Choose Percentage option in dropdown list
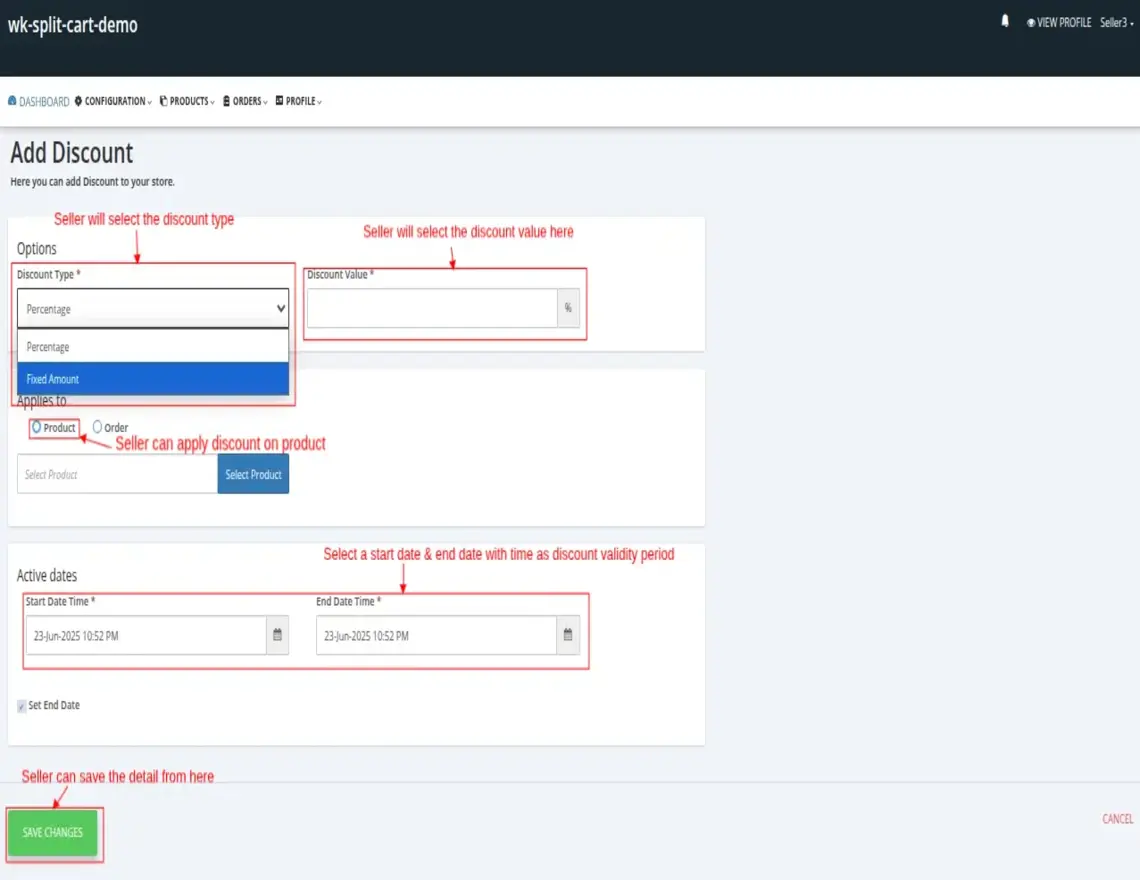1140x880 pixels. 153,347
